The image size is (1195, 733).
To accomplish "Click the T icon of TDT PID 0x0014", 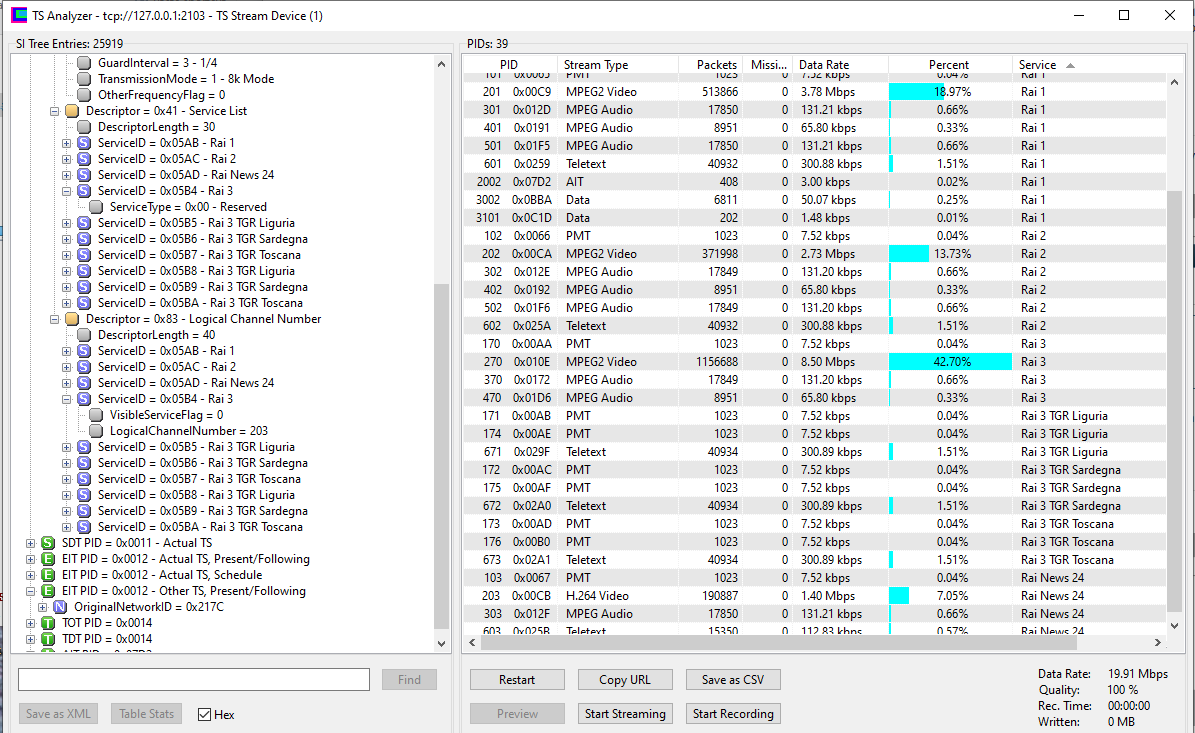I will click(x=48, y=639).
